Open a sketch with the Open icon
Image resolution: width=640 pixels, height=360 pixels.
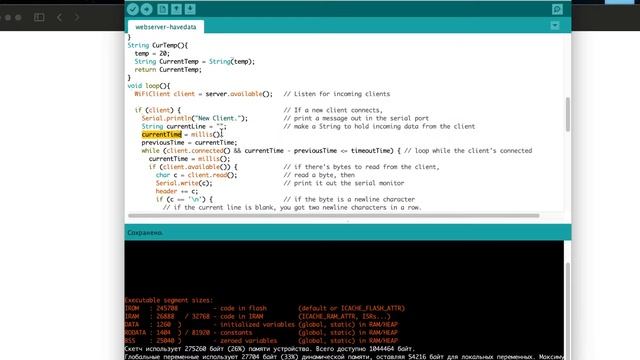(176, 9)
